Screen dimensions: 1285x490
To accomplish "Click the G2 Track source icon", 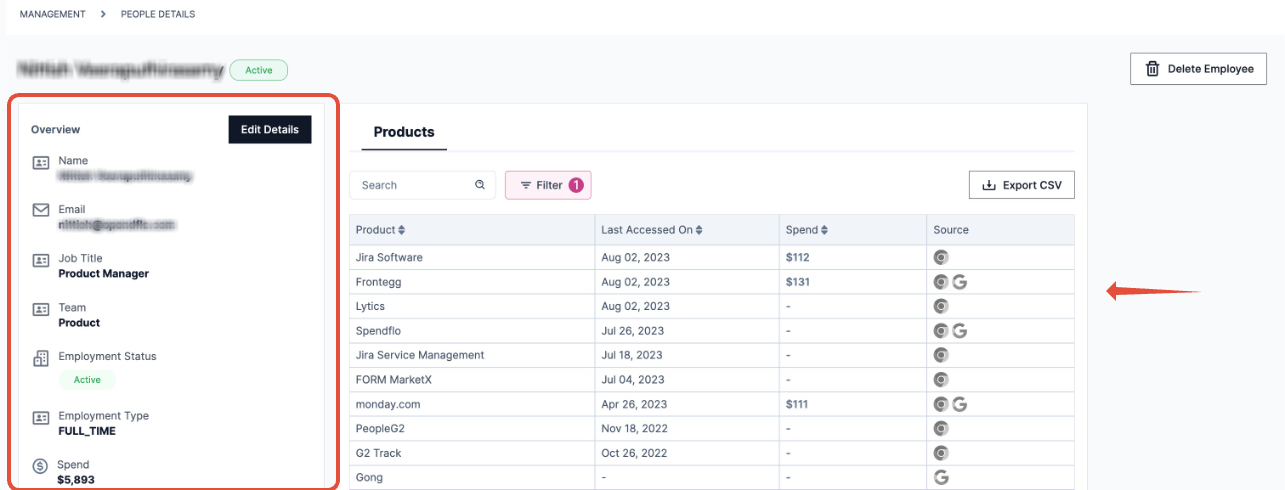I will click(x=941, y=453).
